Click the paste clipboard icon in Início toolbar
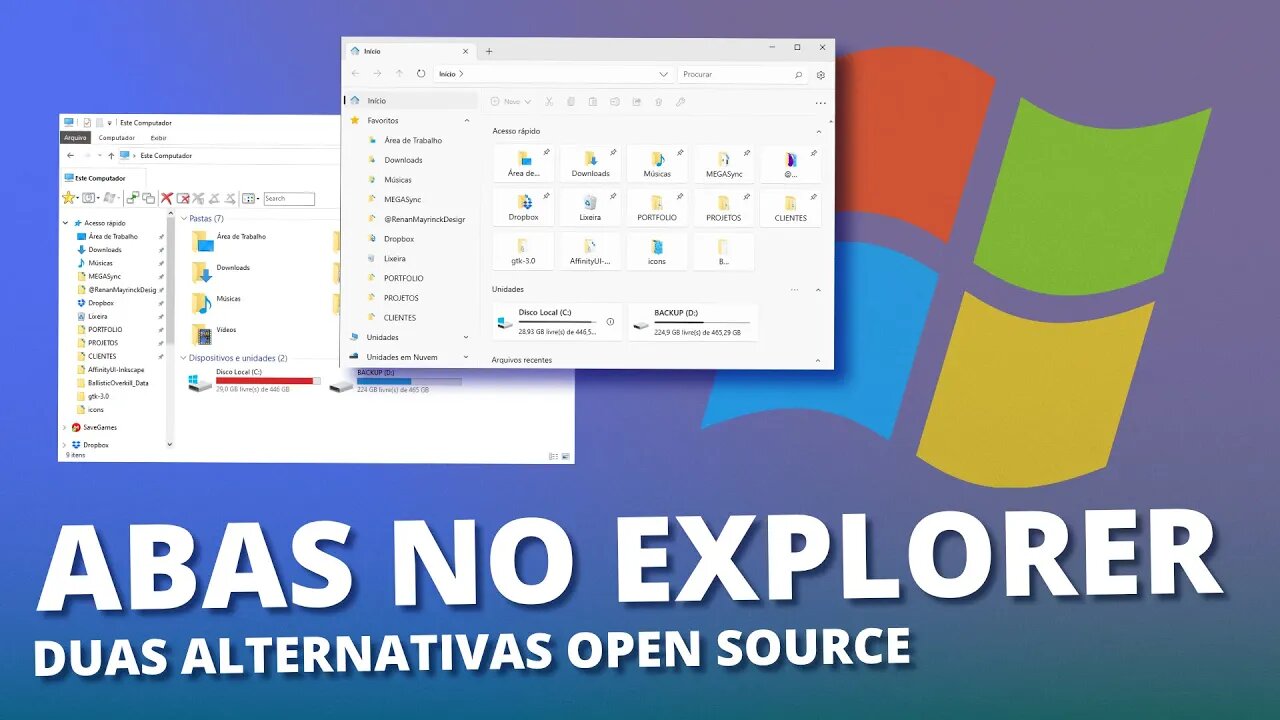 coord(593,102)
